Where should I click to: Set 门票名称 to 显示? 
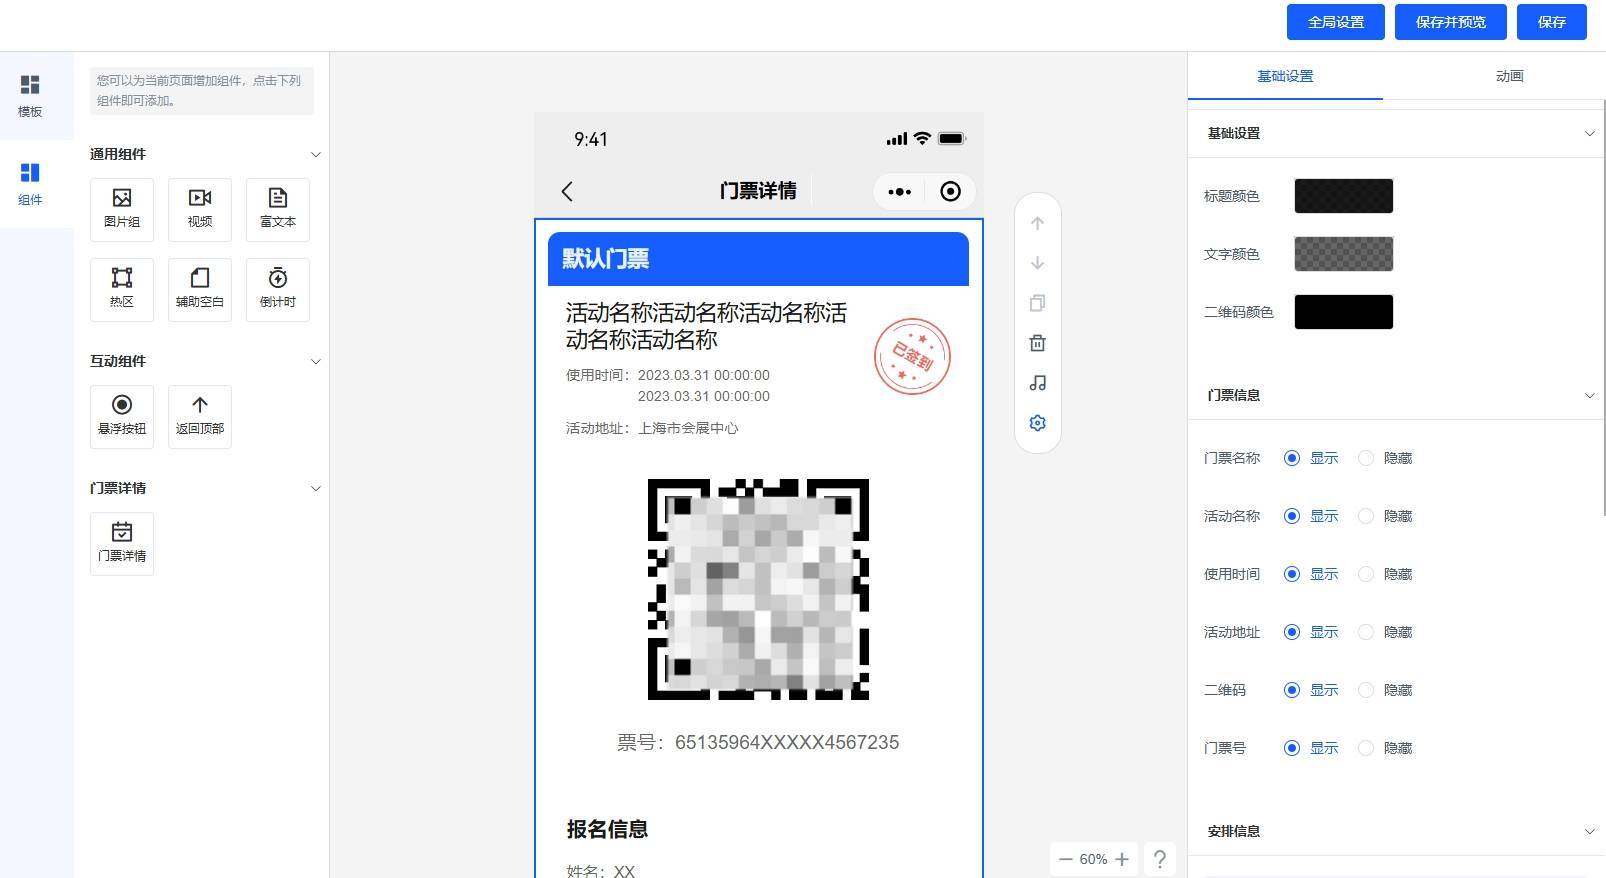(1311, 458)
